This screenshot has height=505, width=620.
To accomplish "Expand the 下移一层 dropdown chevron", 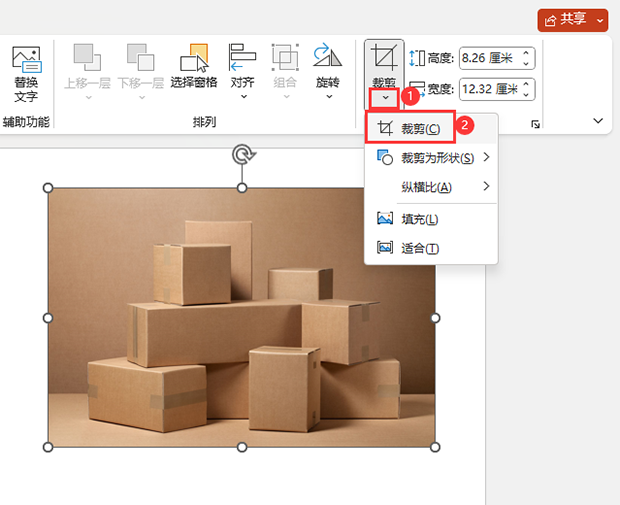I will (142, 97).
